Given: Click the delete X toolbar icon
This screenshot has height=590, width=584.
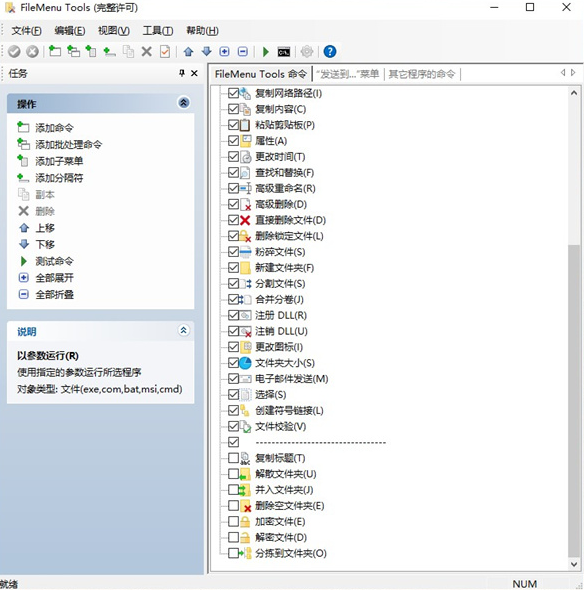Looking at the screenshot, I should pos(147,51).
